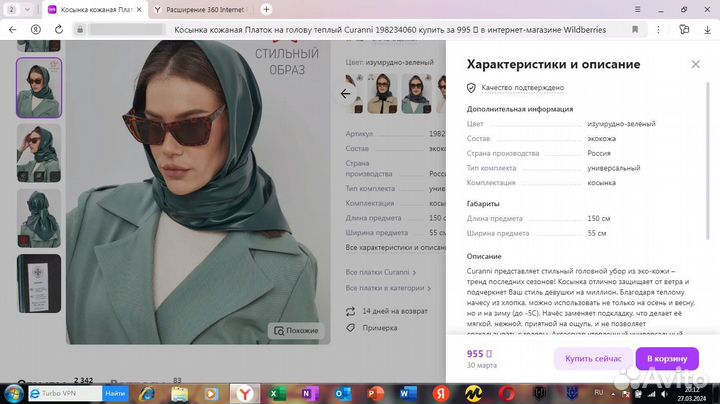Close the characteristics and description panel
The height and width of the screenshot is (404, 720).
point(696,64)
